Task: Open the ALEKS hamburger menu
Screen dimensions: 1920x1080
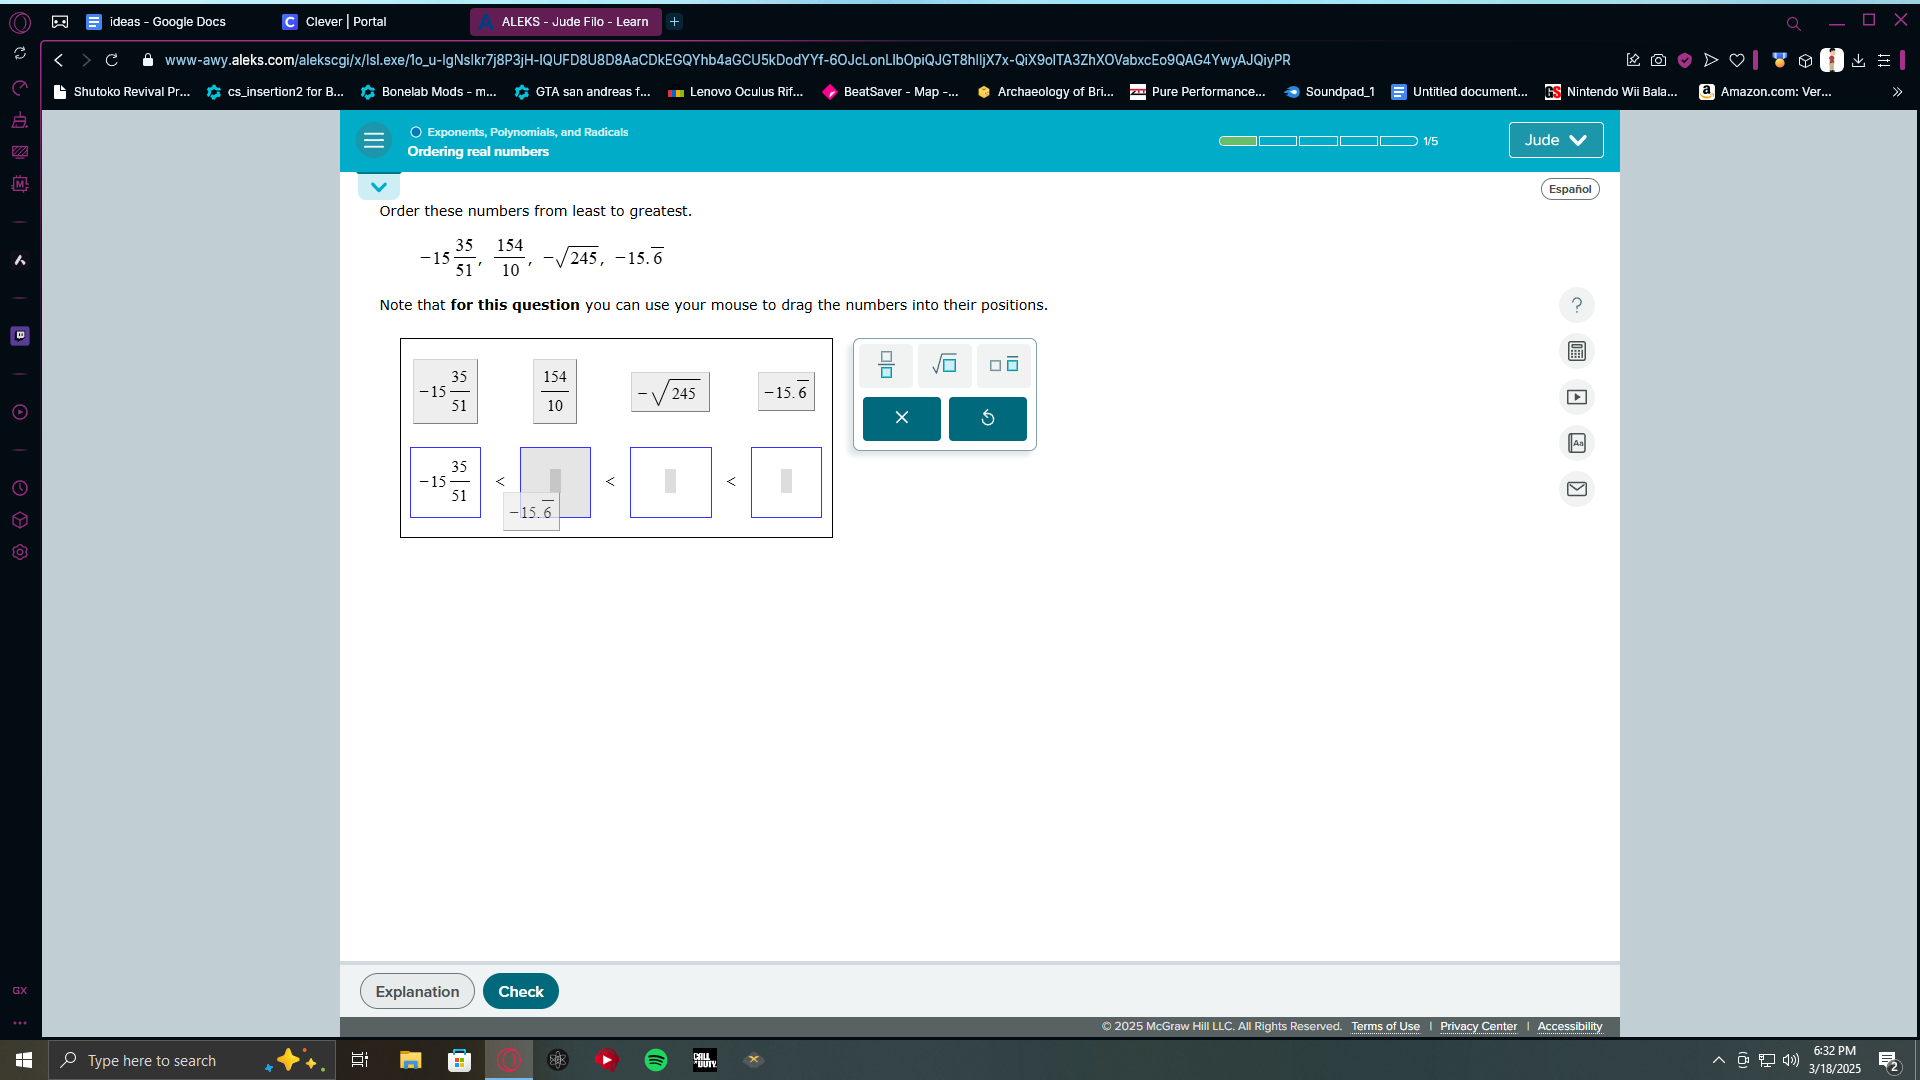Action: tap(374, 141)
